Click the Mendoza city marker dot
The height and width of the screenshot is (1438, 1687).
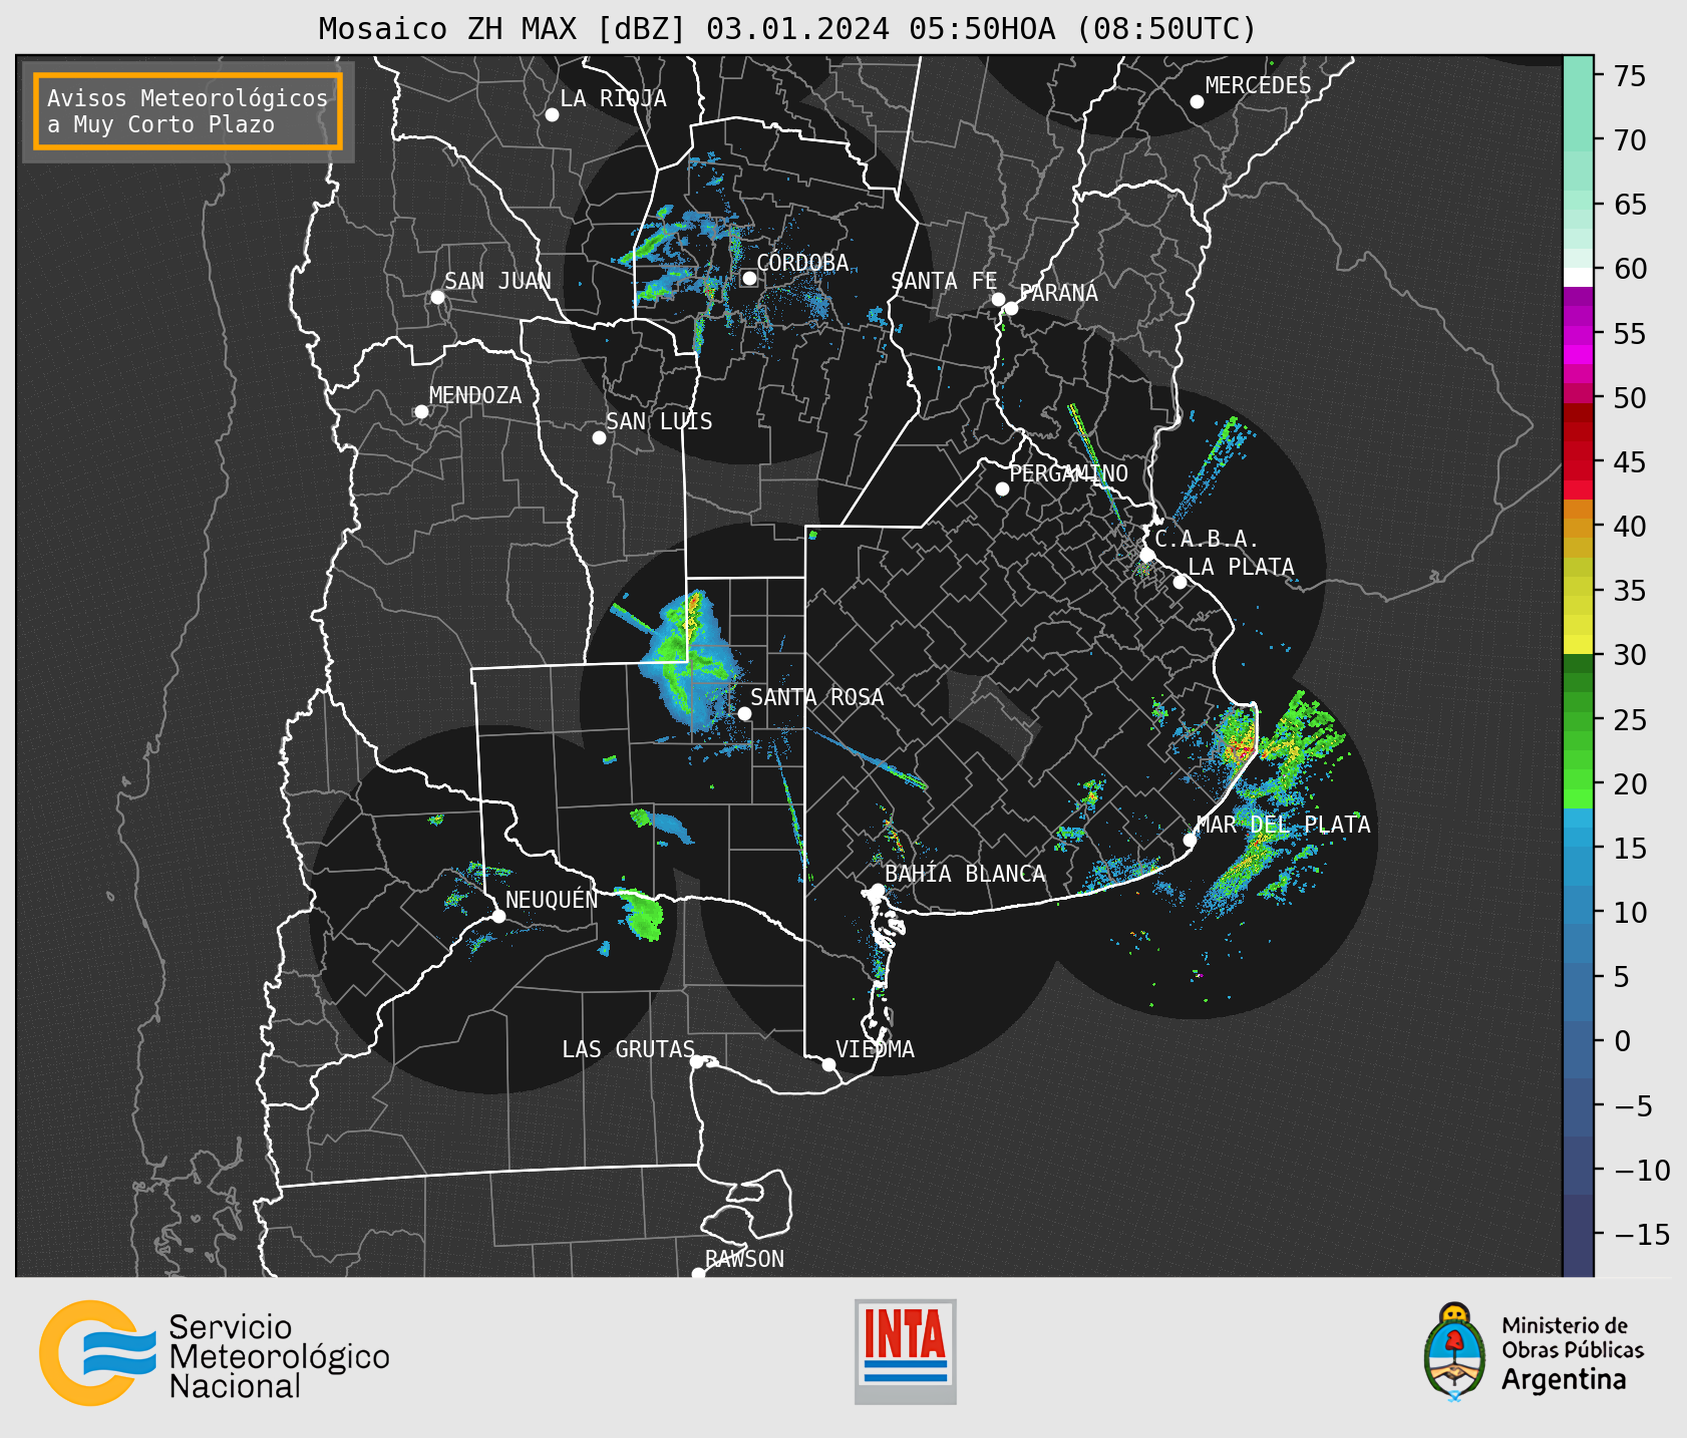click(421, 412)
